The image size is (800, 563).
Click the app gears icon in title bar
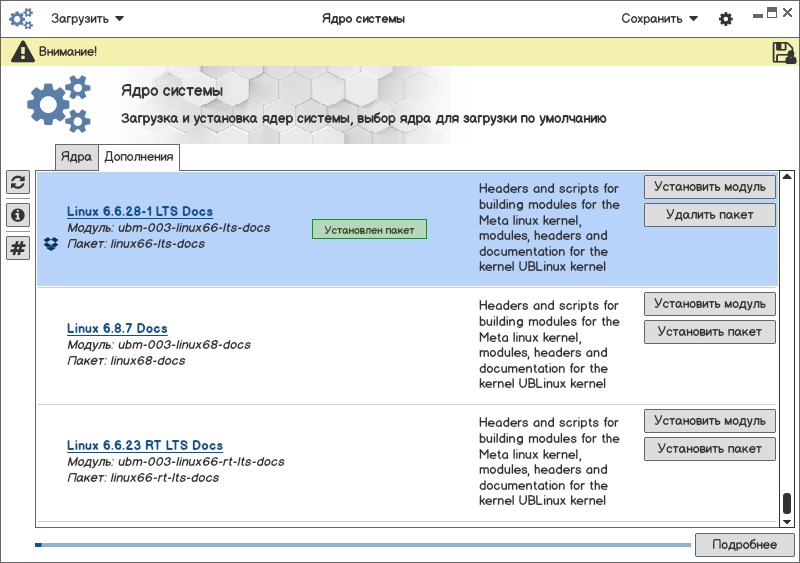(21, 19)
